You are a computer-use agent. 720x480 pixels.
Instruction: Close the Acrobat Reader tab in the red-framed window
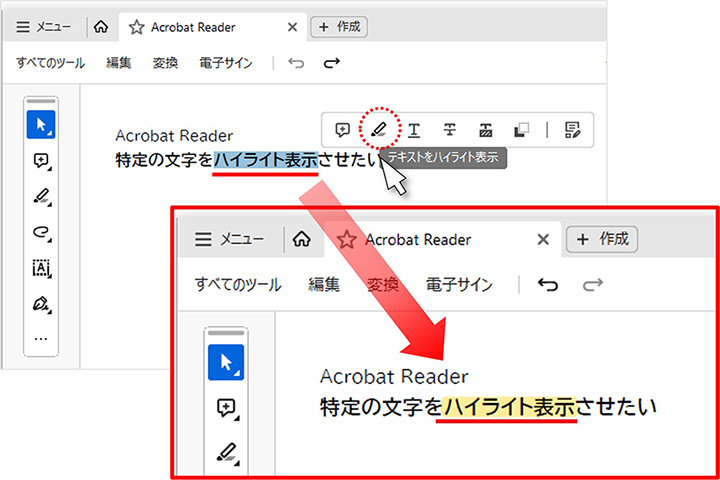click(x=543, y=240)
